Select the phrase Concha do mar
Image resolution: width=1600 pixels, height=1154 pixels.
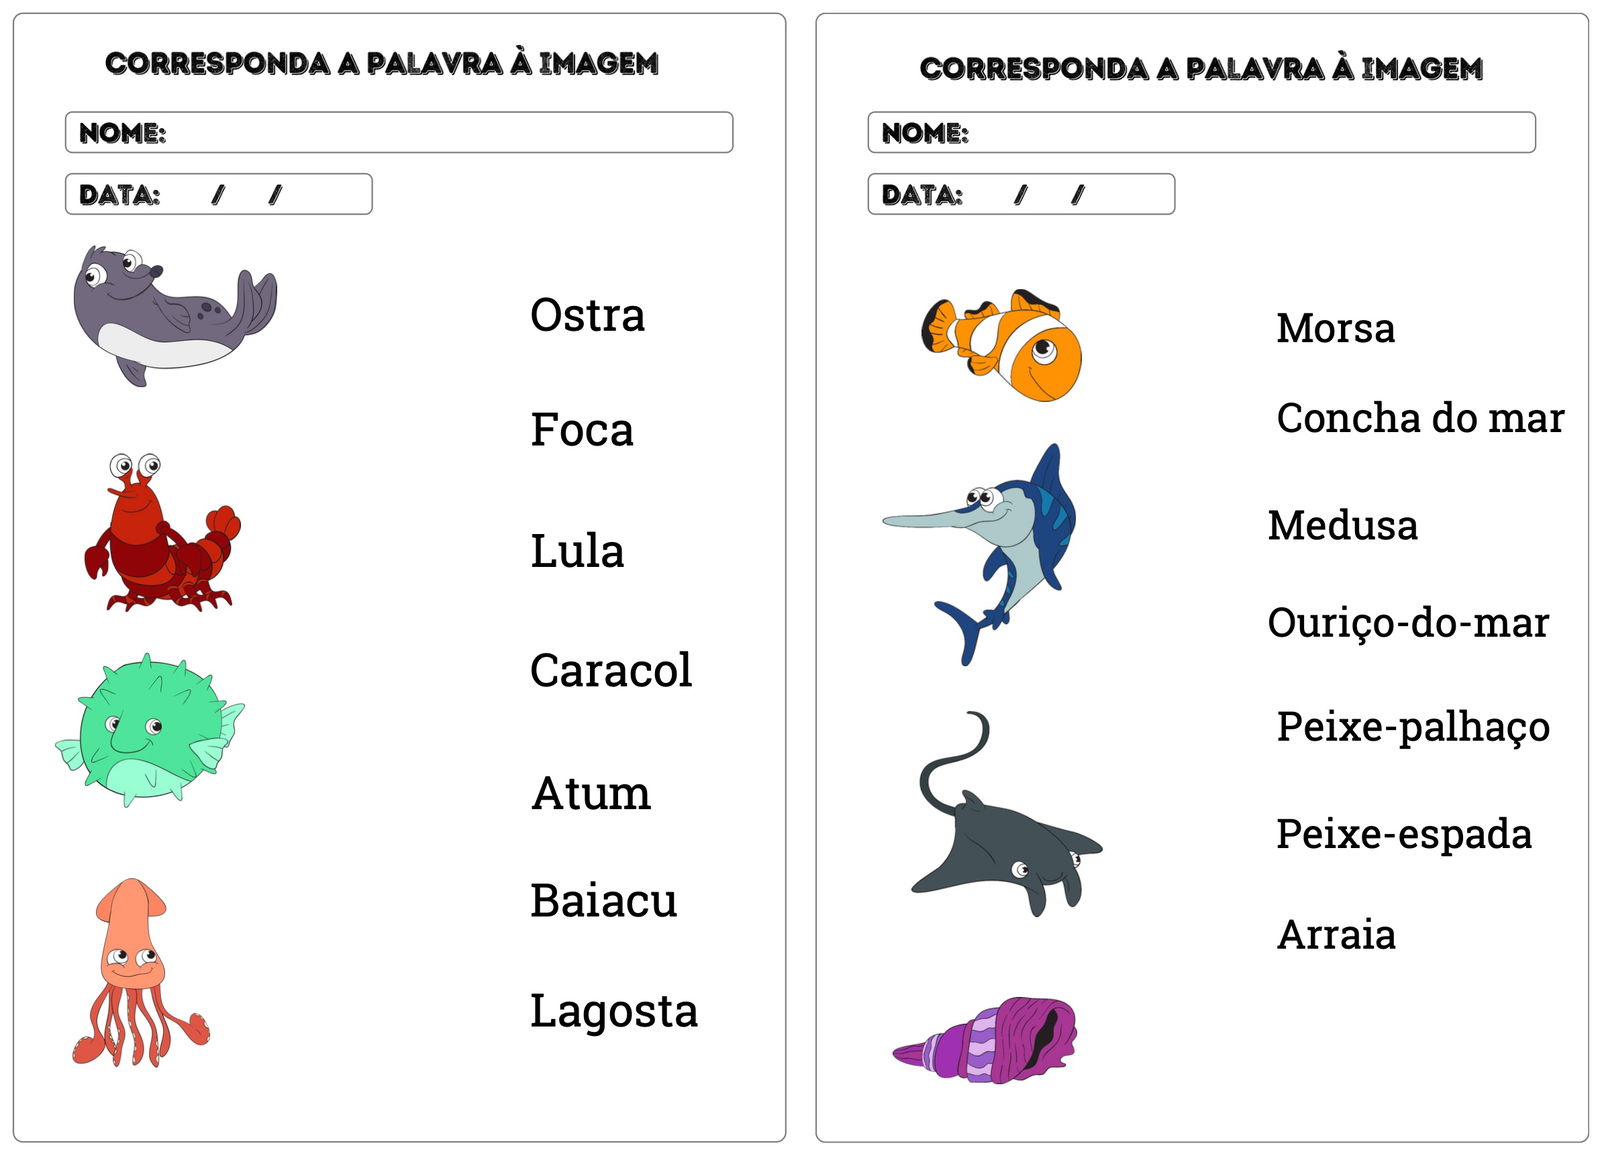1421,418
